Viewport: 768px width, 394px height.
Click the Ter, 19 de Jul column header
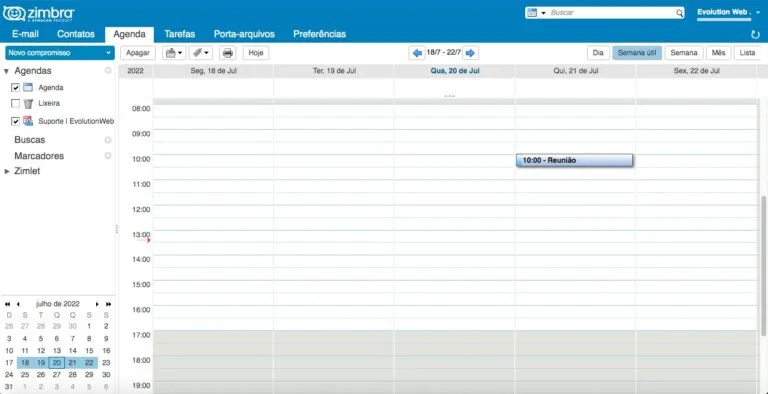point(334,71)
